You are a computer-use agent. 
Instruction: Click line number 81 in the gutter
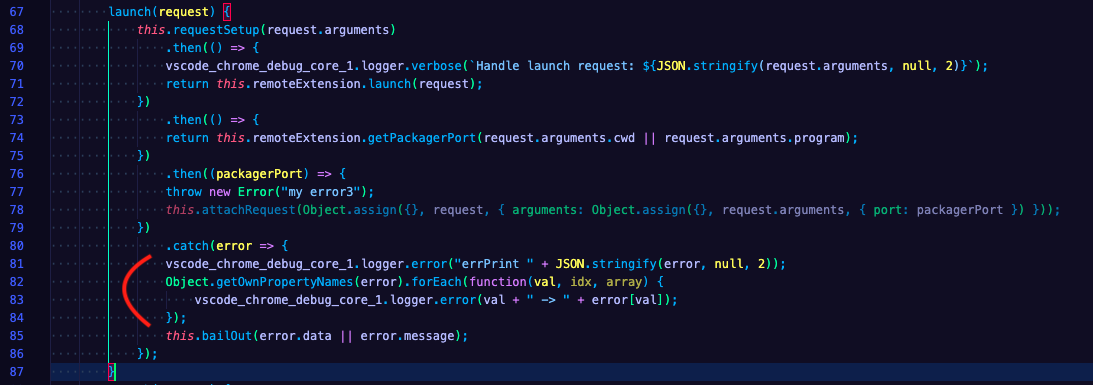coord(16,264)
